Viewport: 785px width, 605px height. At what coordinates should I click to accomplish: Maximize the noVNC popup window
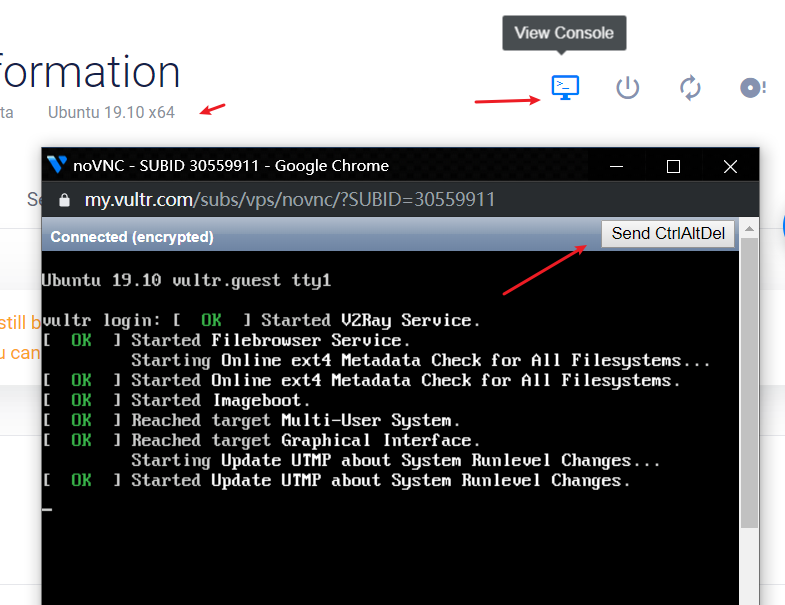[x=673, y=166]
